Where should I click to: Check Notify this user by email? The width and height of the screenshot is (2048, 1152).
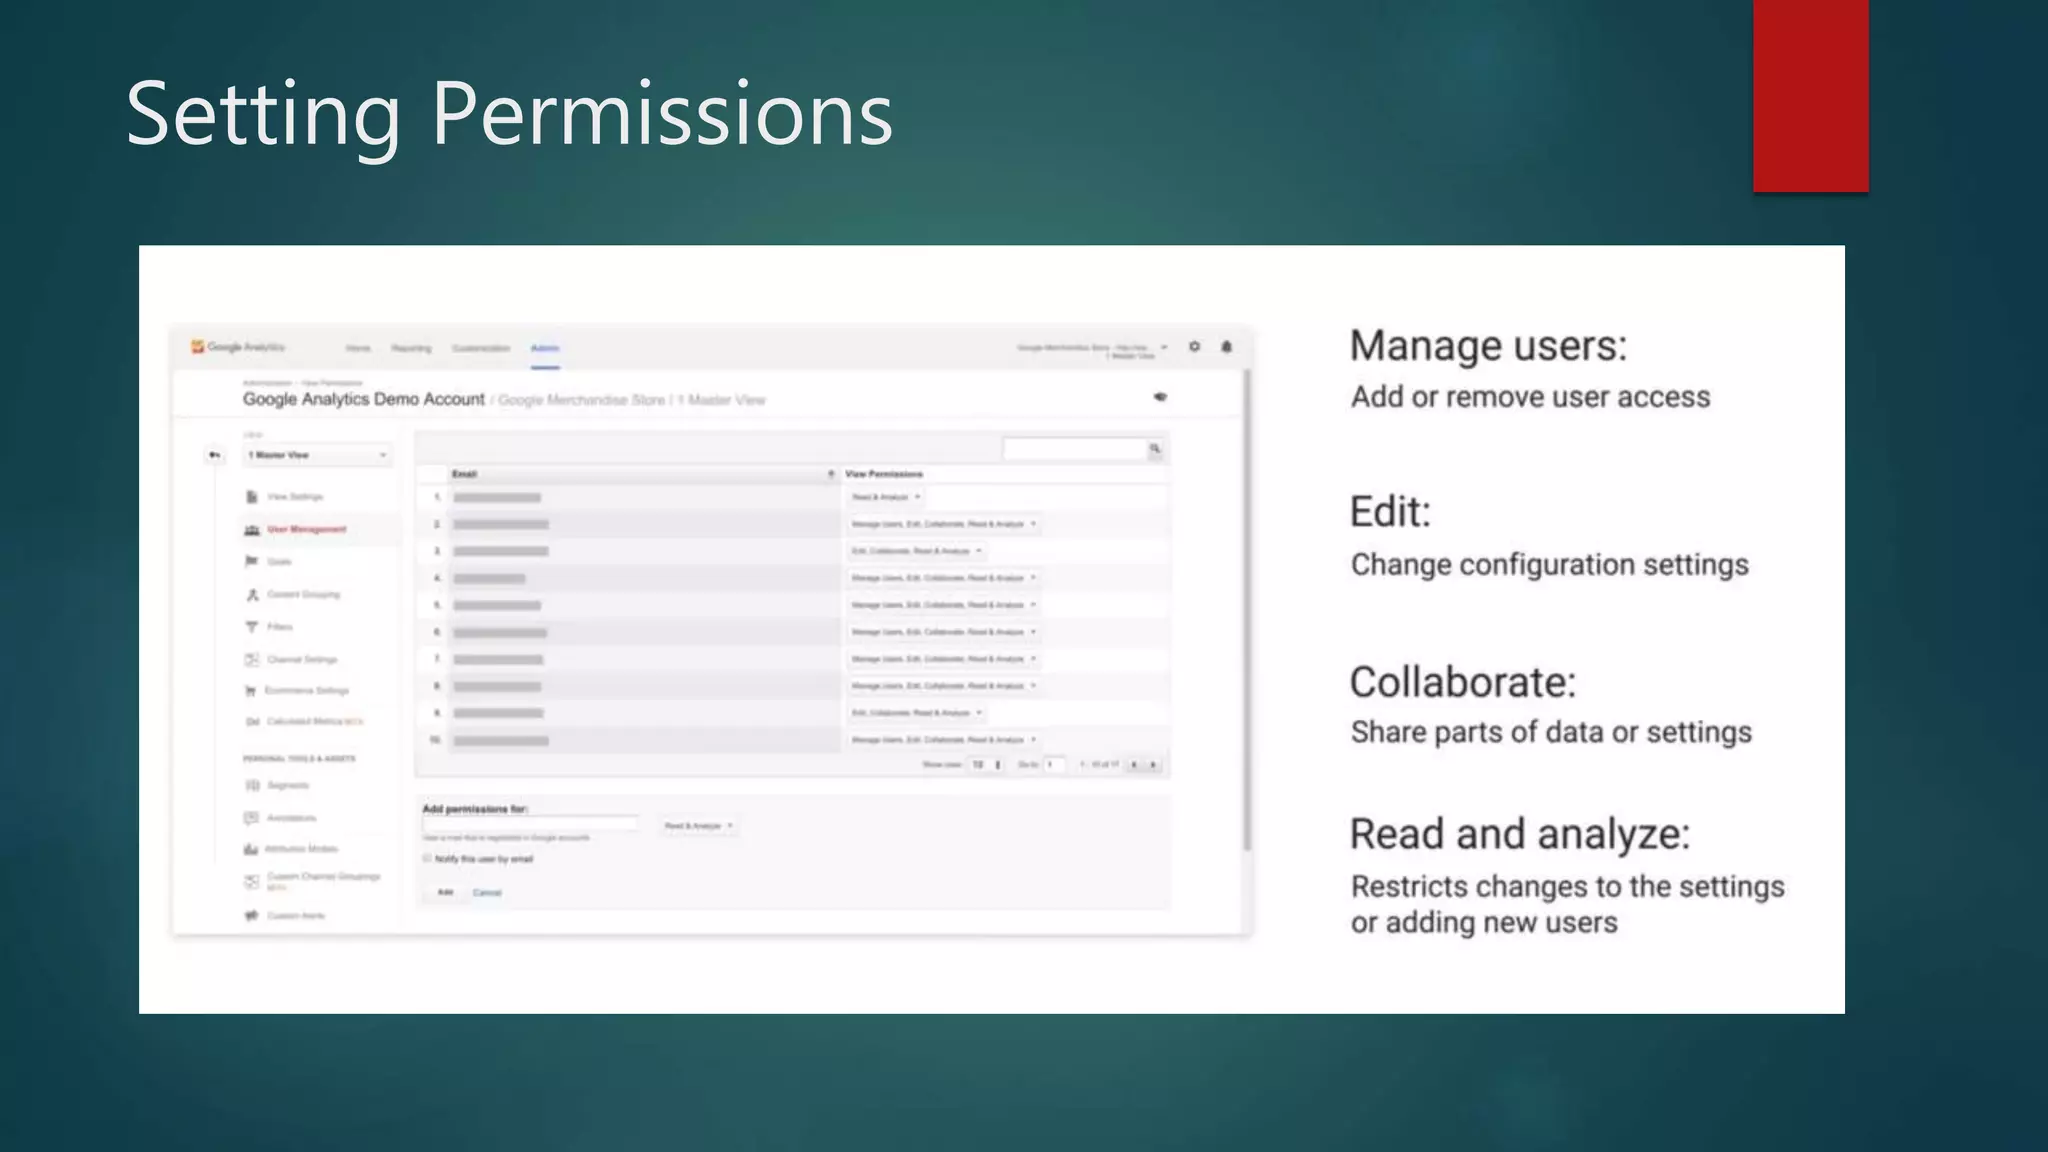tap(427, 858)
